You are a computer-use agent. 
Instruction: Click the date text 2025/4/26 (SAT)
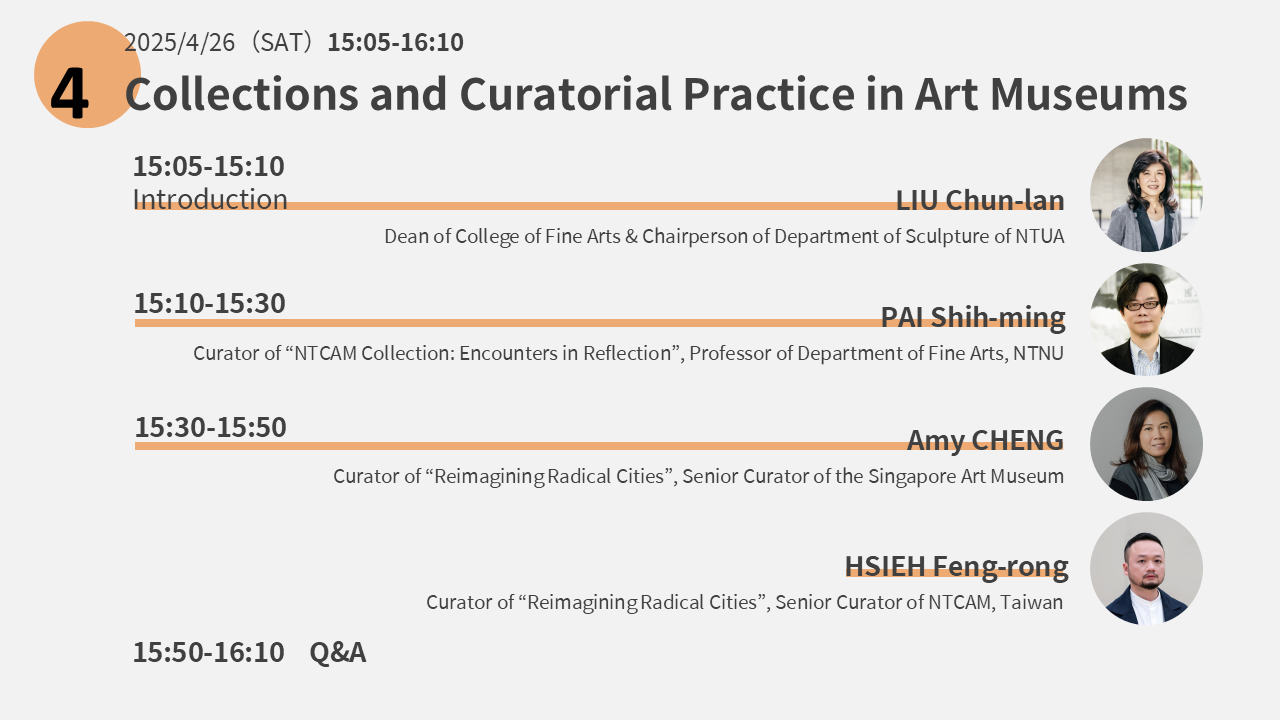tap(222, 42)
